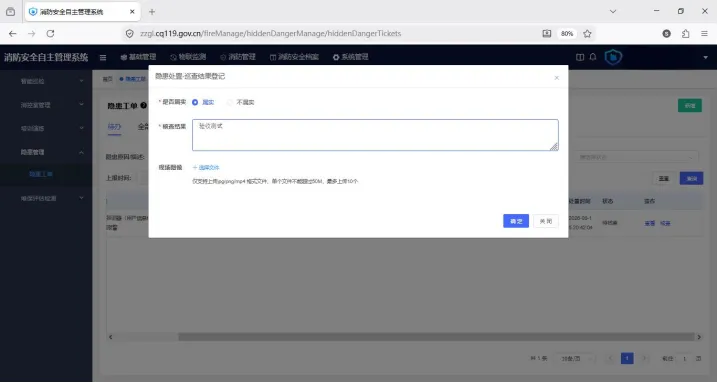Open the per-page count dropdown
The image size is (718, 383).
click(x=575, y=358)
